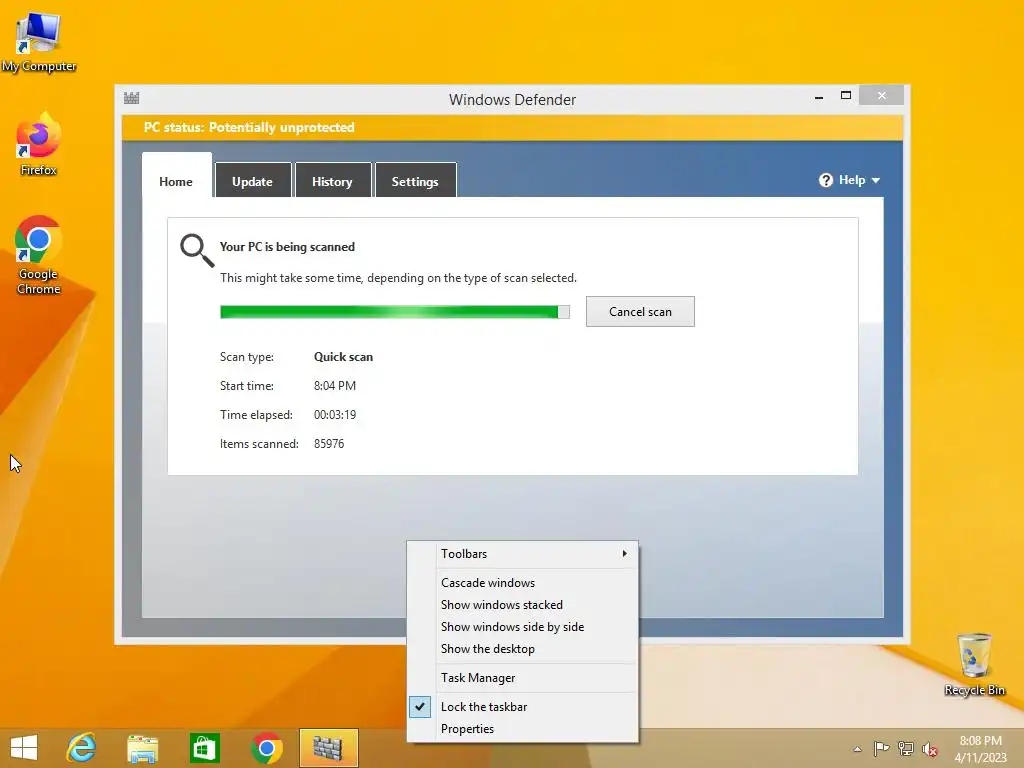Open the History tab

332,182
